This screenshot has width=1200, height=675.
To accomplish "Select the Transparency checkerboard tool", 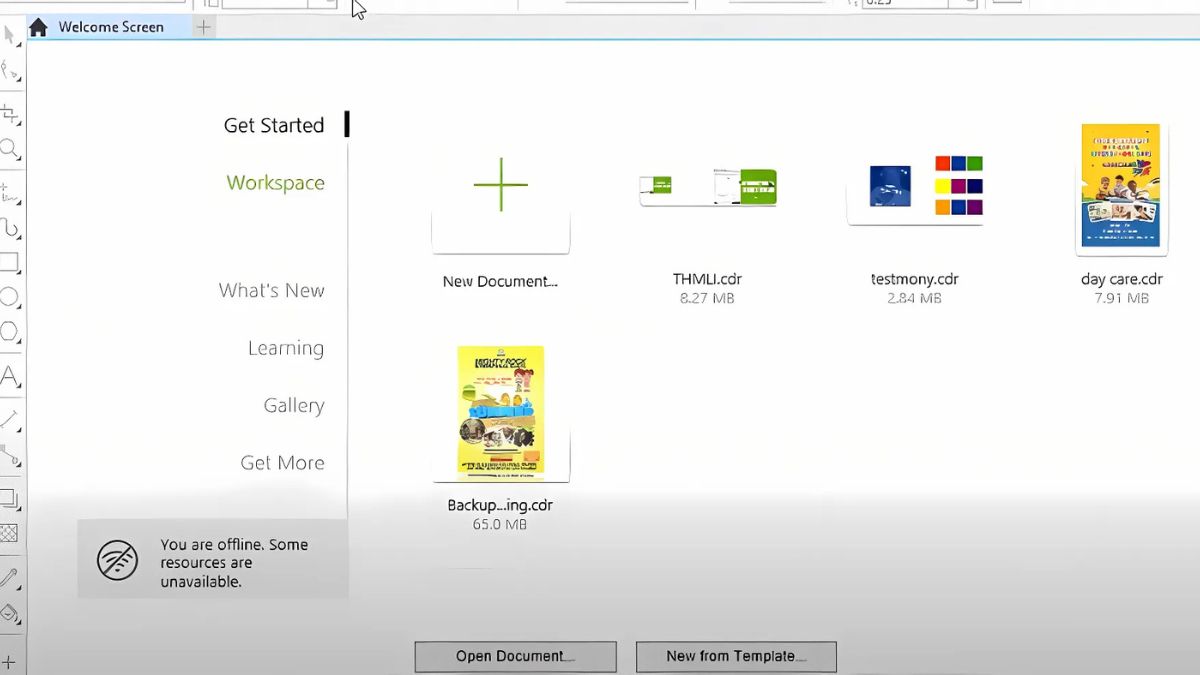I will pos(10,533).
